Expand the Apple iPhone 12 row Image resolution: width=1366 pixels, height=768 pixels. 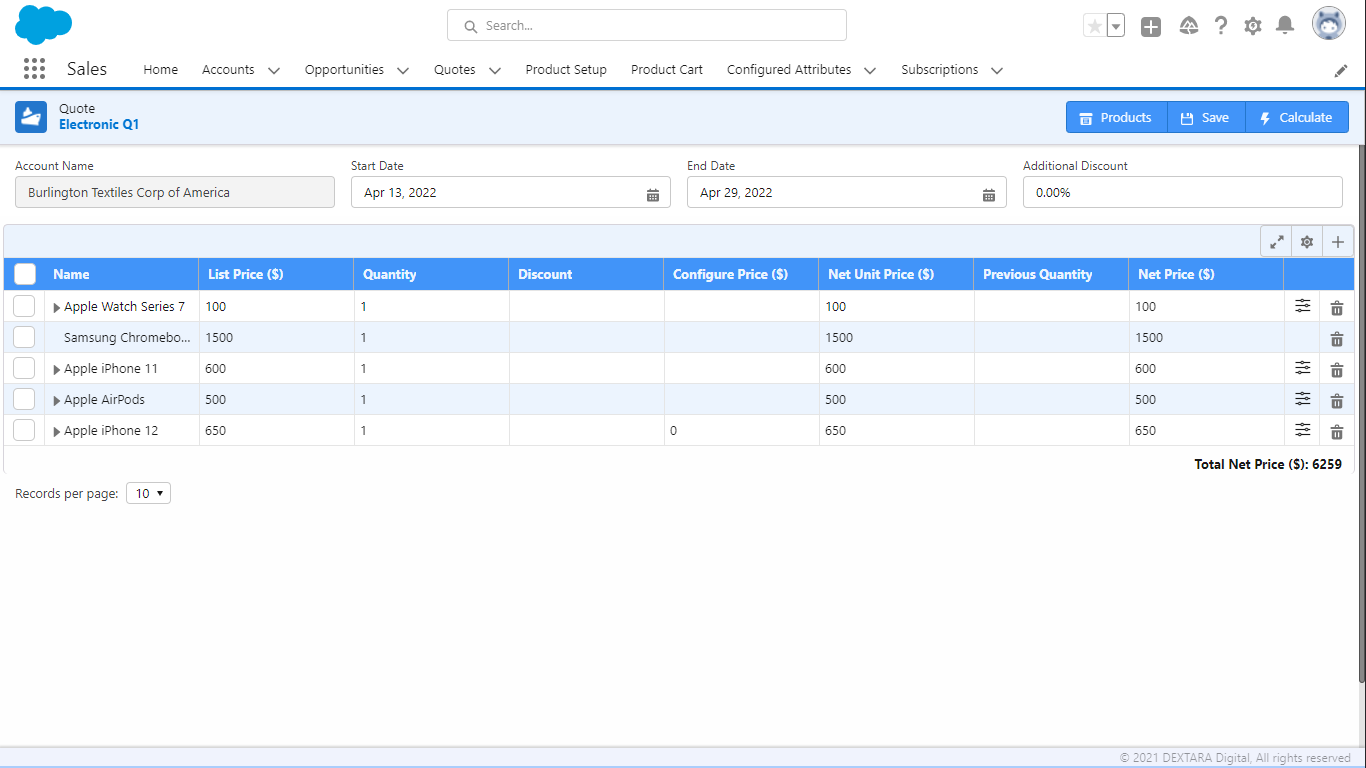pos(57,432)
